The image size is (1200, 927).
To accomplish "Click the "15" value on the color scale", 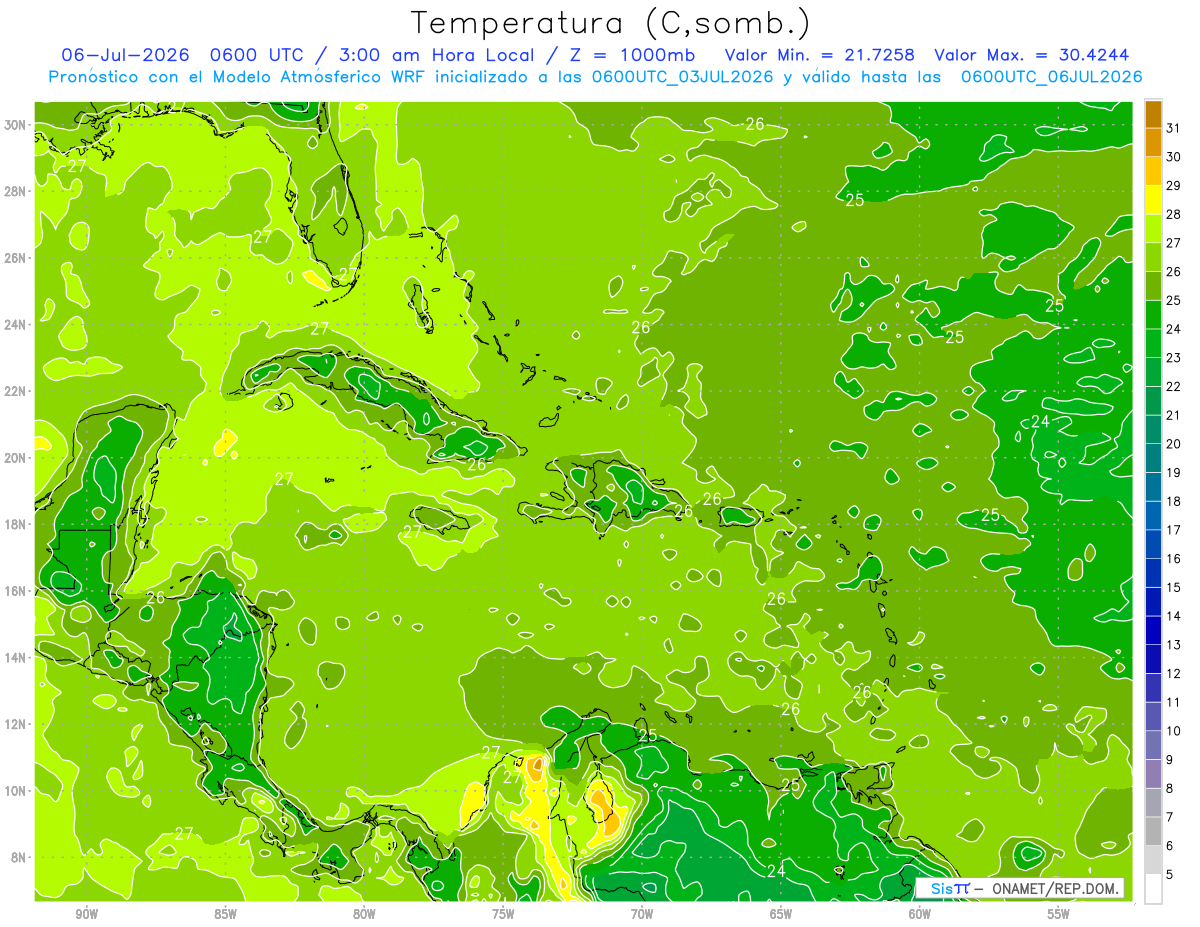I will (x=1174, y=587).
